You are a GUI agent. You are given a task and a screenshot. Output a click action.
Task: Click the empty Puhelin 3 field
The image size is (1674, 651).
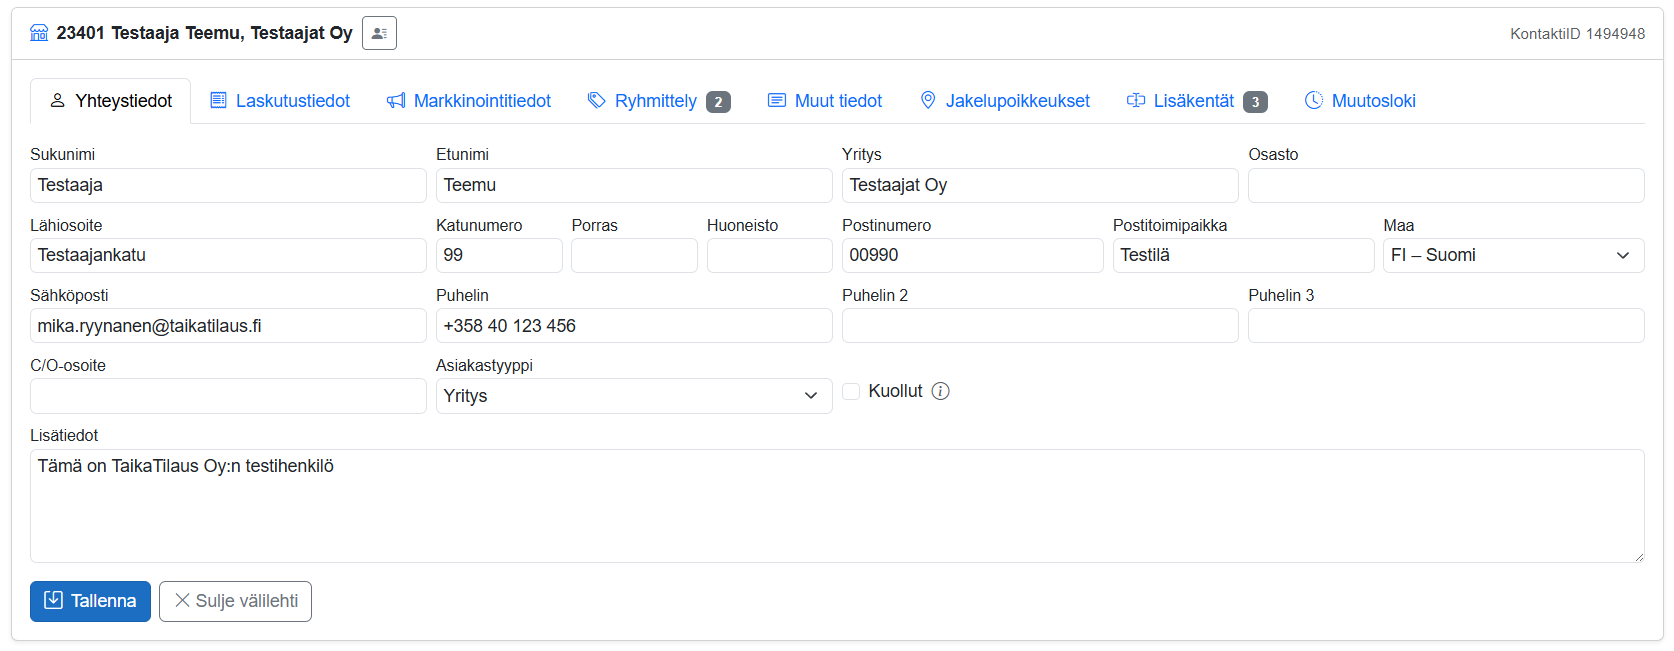point(1446,326)
